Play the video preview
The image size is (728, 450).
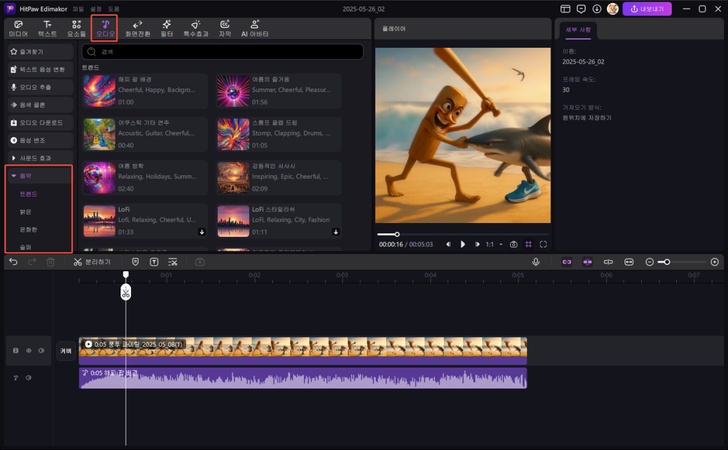[x=462, y=244]
